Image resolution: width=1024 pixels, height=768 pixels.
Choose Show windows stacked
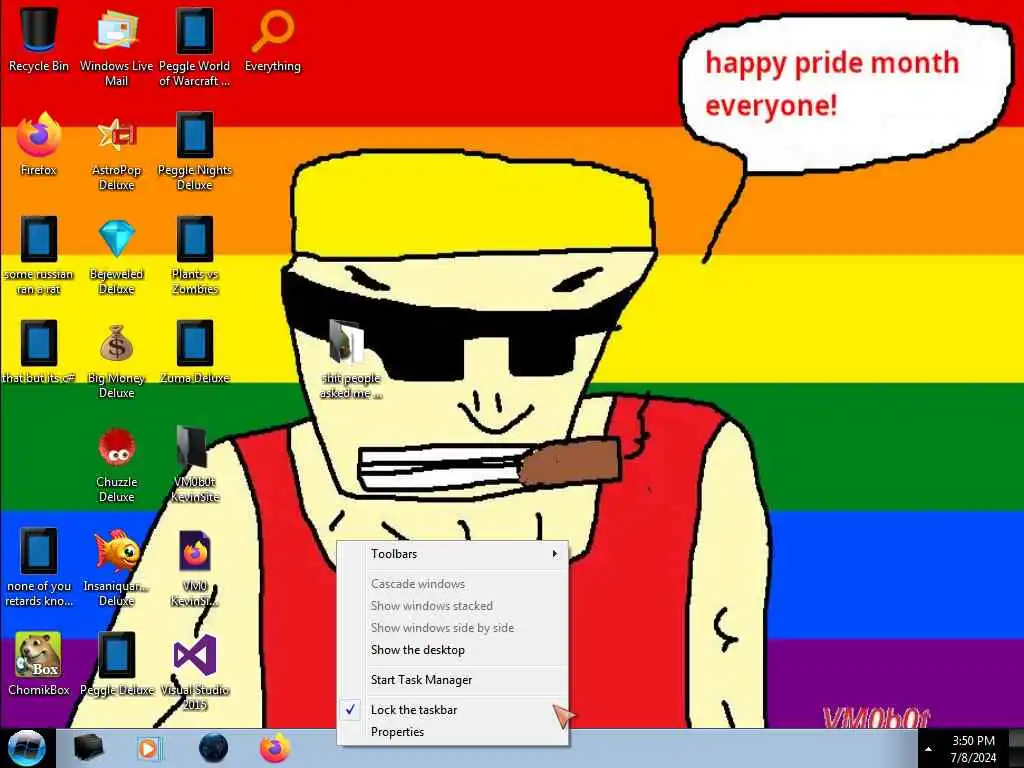point(453,606)
